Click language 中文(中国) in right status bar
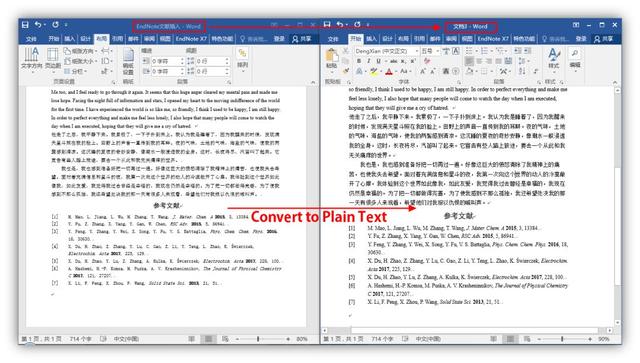The width and height of the screenshot is (640, 363). coord(428,339)
